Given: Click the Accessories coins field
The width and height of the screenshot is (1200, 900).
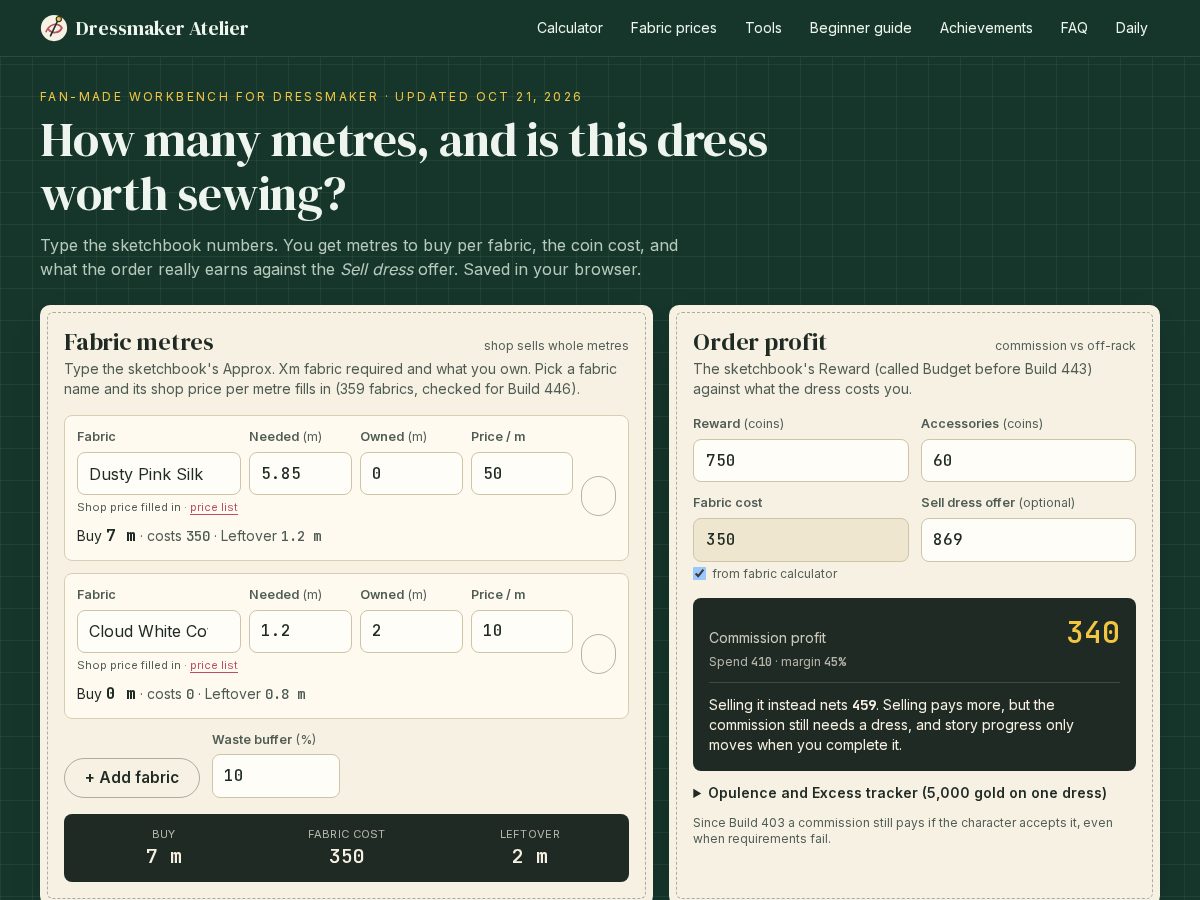Looking at the screenshot, I should click(1028, 461).
